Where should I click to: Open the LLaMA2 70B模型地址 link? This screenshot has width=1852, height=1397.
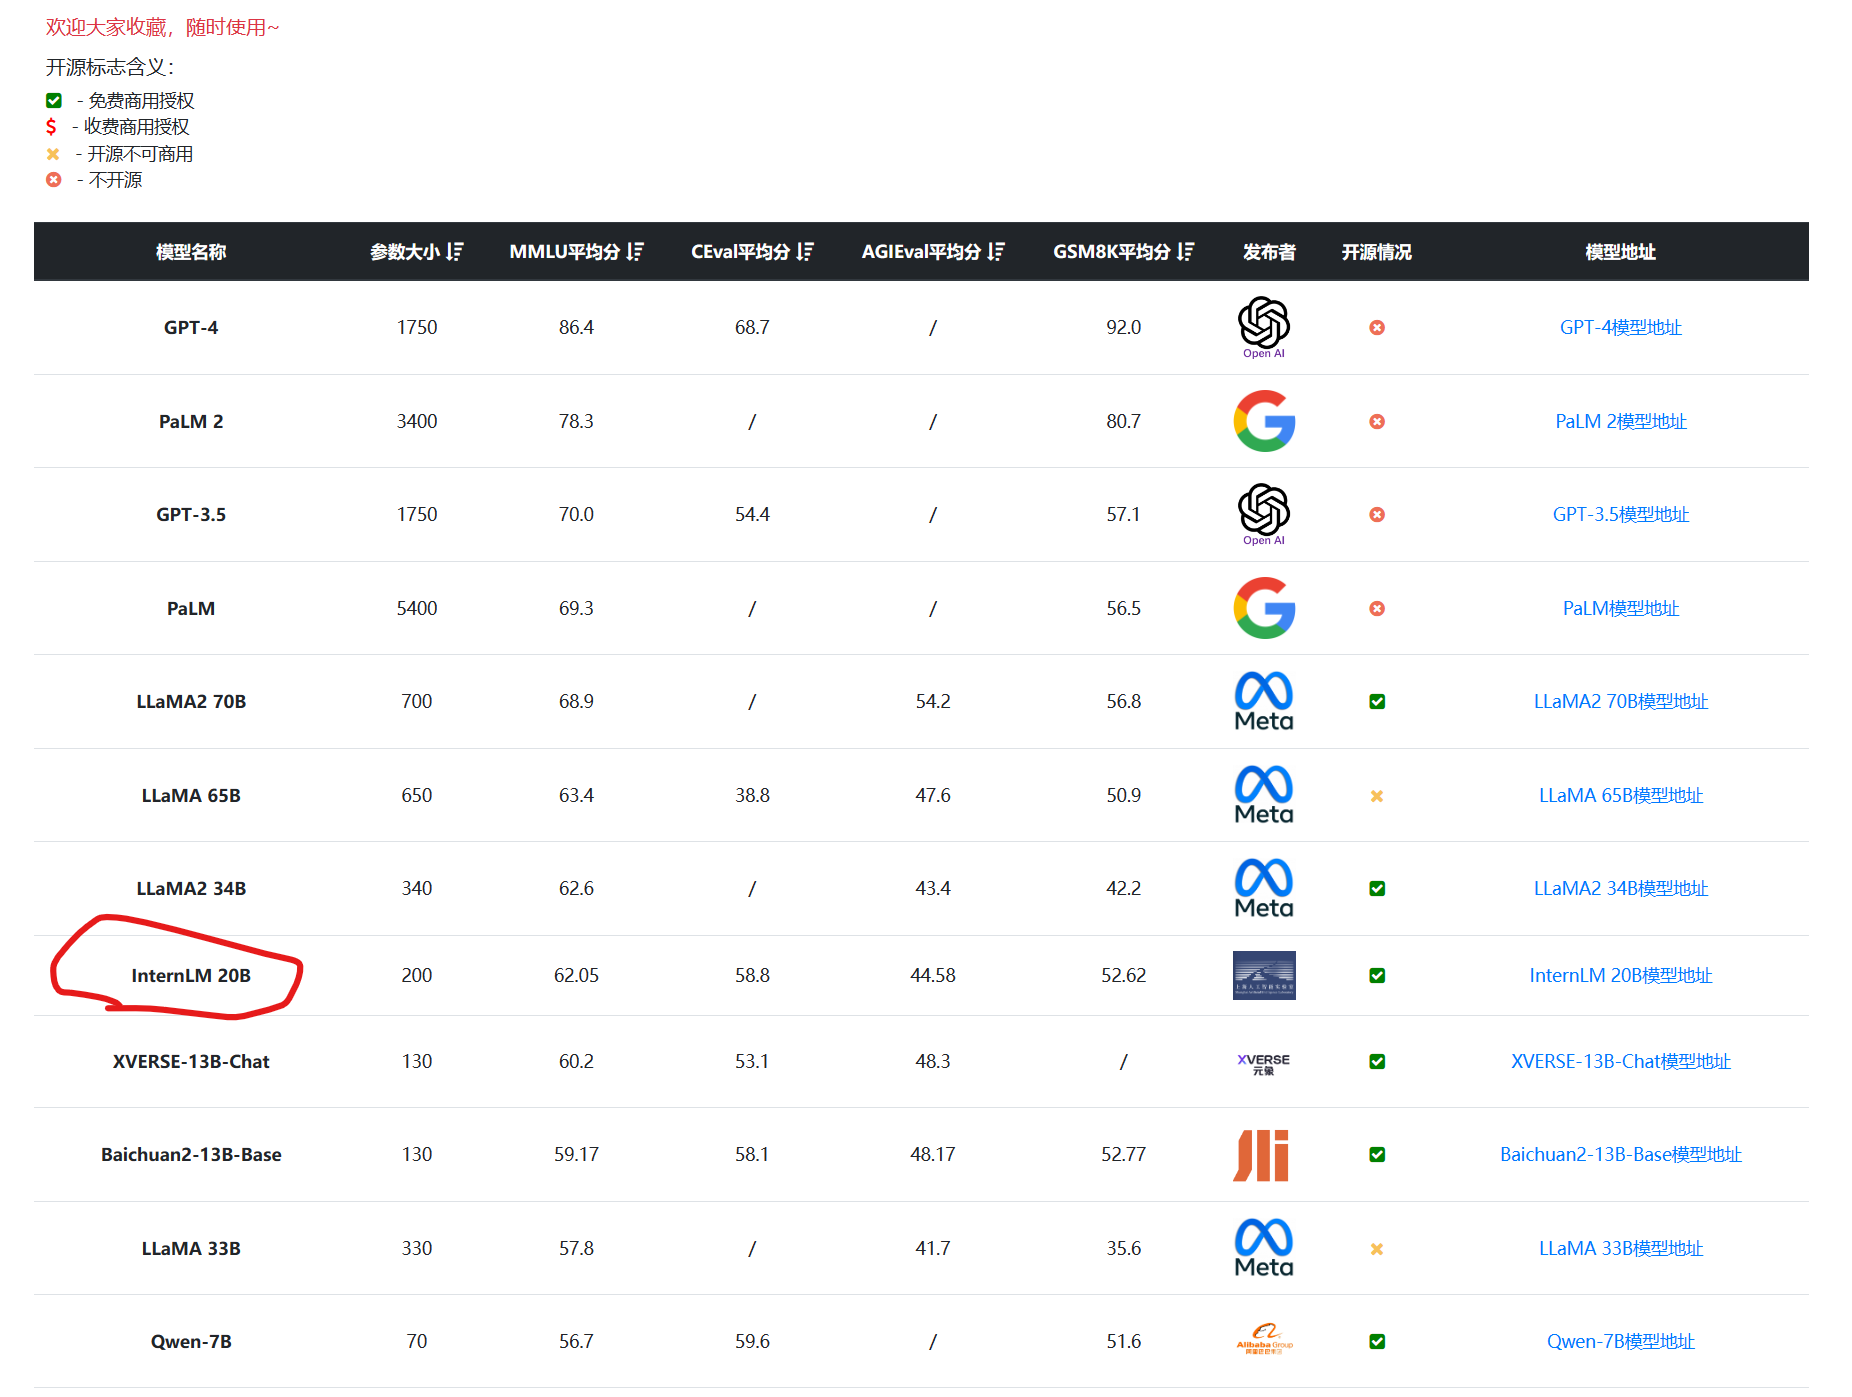(1620, 701)
